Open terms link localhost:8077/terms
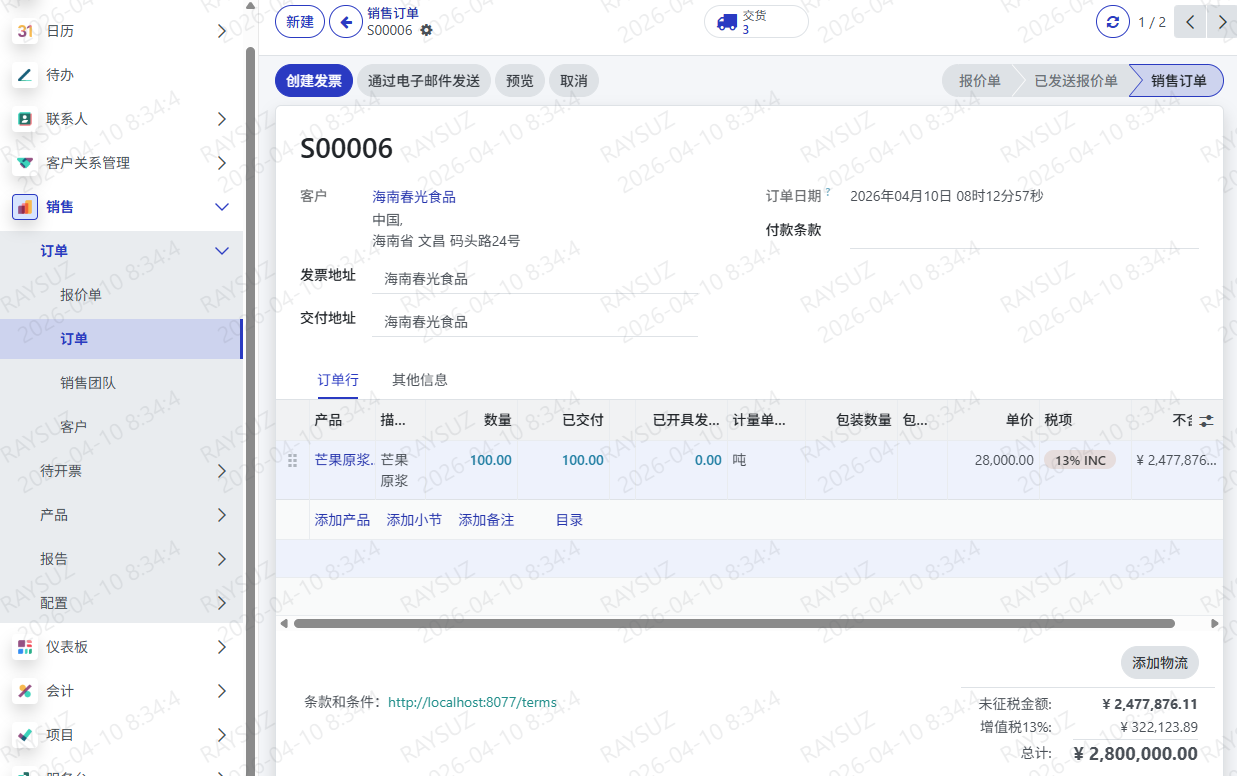This screenshot has height=776, width=1237. coord(472,702)
